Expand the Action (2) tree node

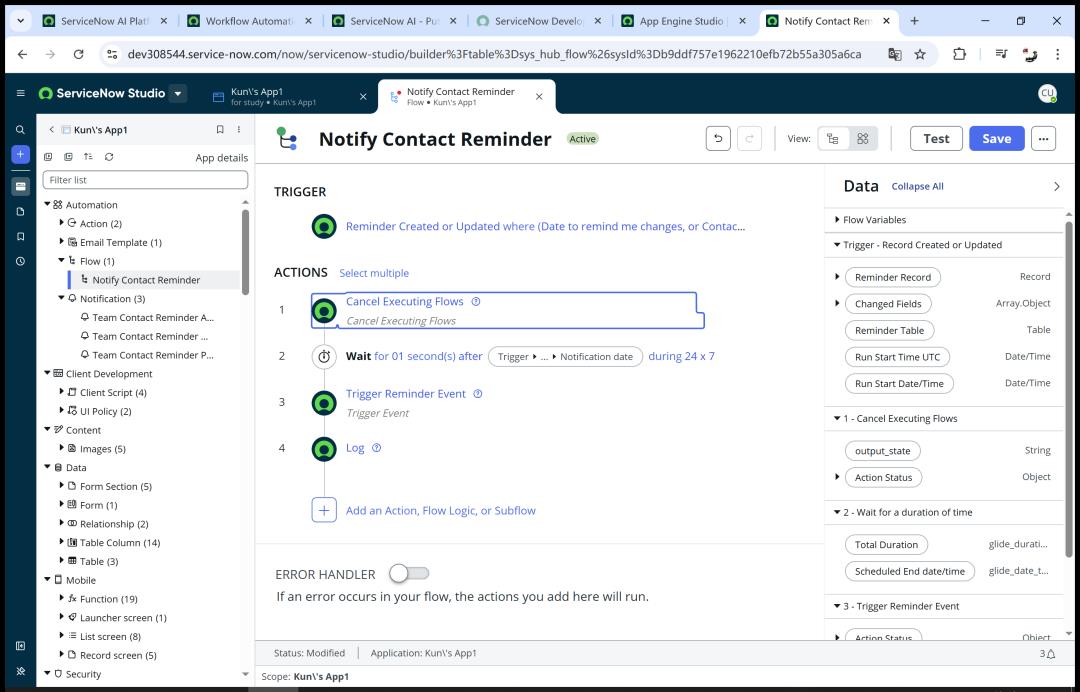click(x=61, y=223)
